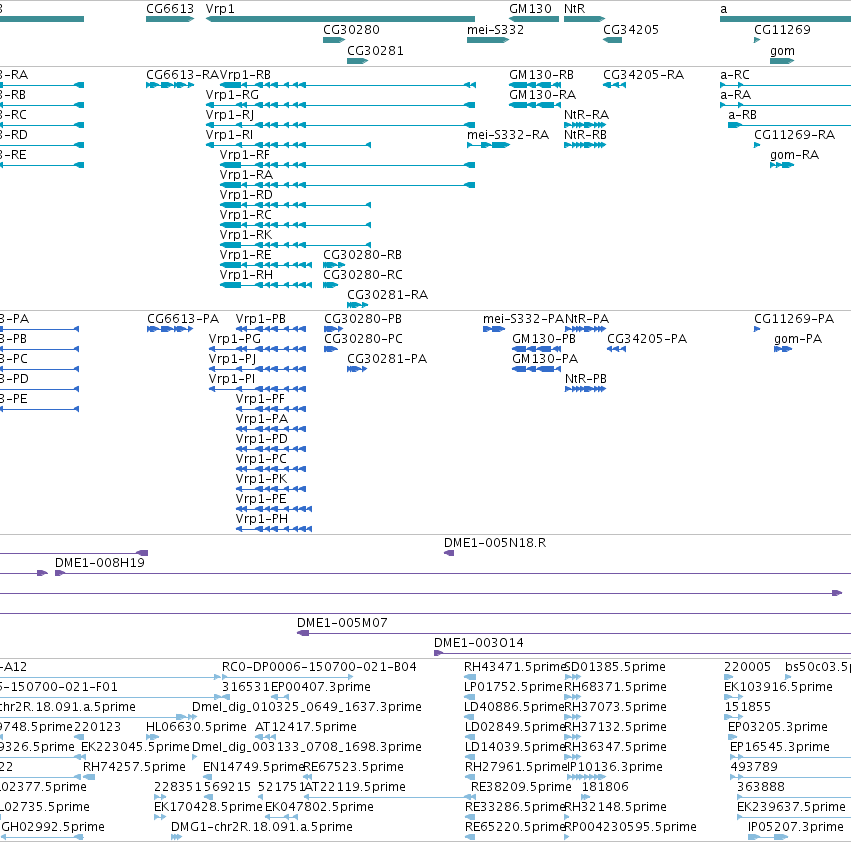The image size is (851, 842).
Task: Select the RE67523.5prime EST
Action: [x=353, y=767]
